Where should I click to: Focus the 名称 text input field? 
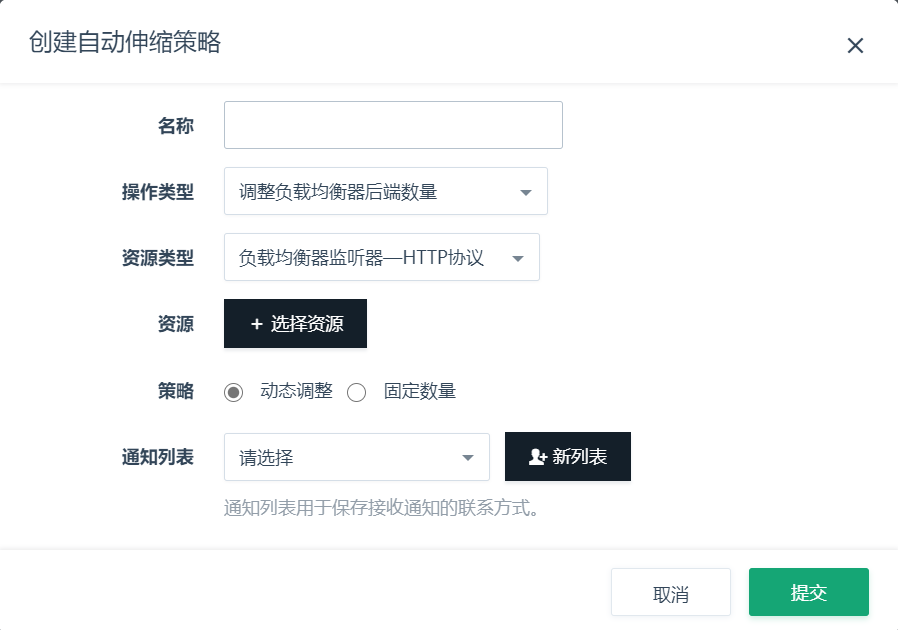[x=393, y=125]
